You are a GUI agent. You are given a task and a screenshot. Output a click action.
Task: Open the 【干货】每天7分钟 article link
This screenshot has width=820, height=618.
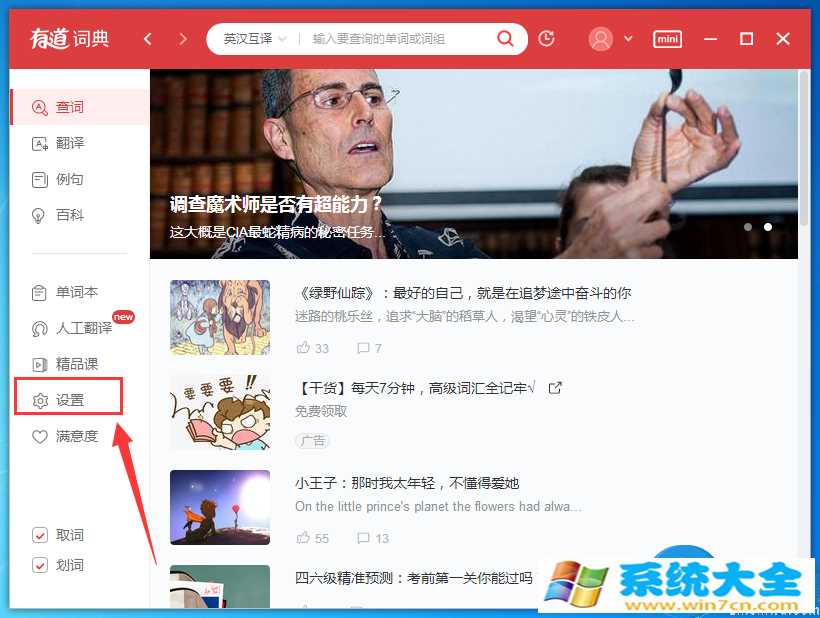coord(415,388)
